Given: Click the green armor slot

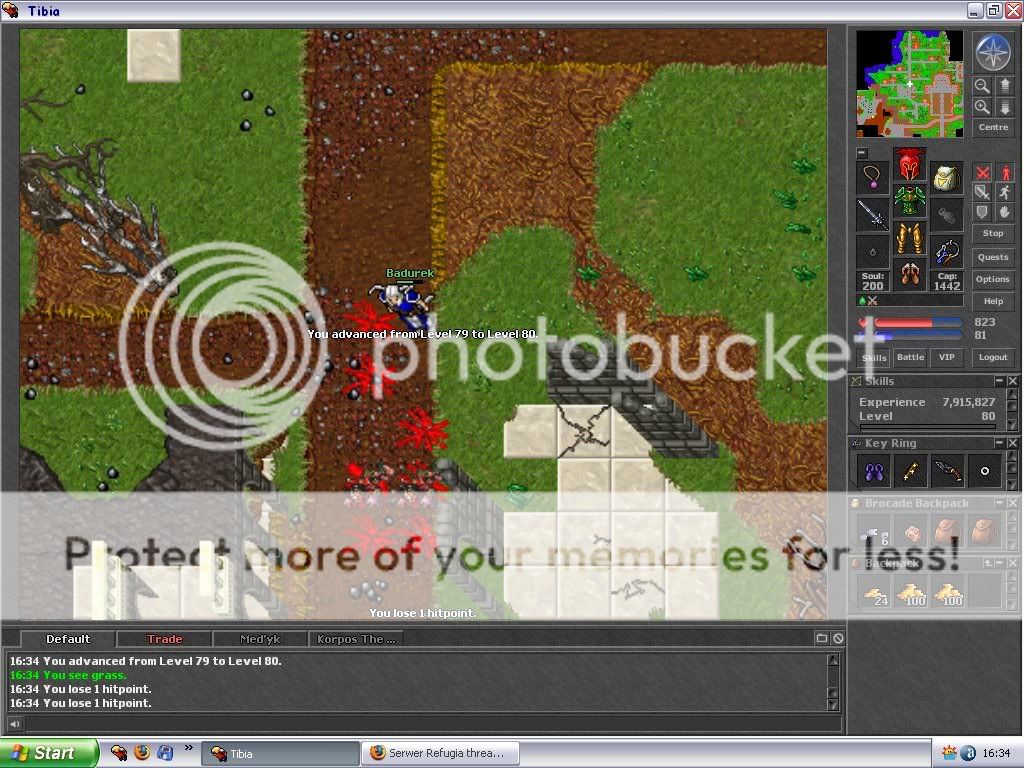Looking at the screenshot, I should (909, 201).
